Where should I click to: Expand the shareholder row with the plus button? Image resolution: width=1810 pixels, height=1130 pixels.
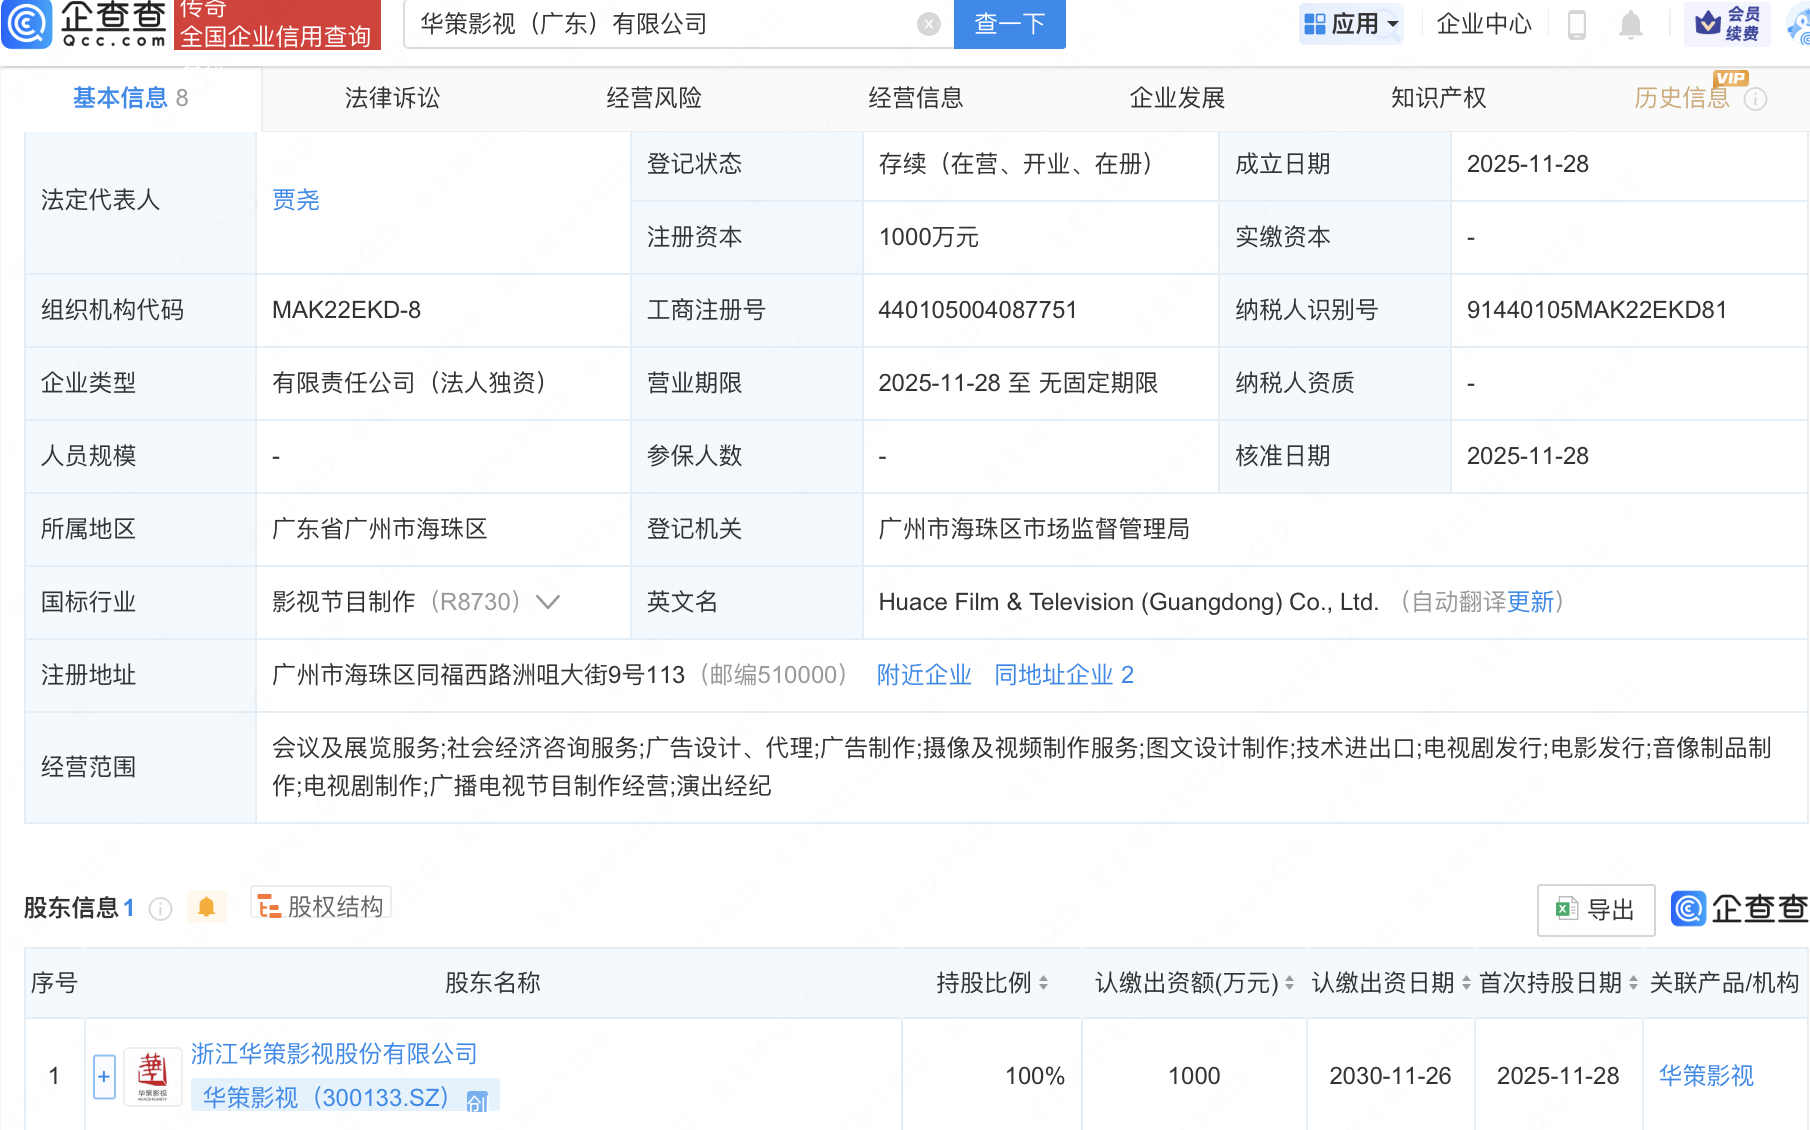click(x=104, y=1076)
